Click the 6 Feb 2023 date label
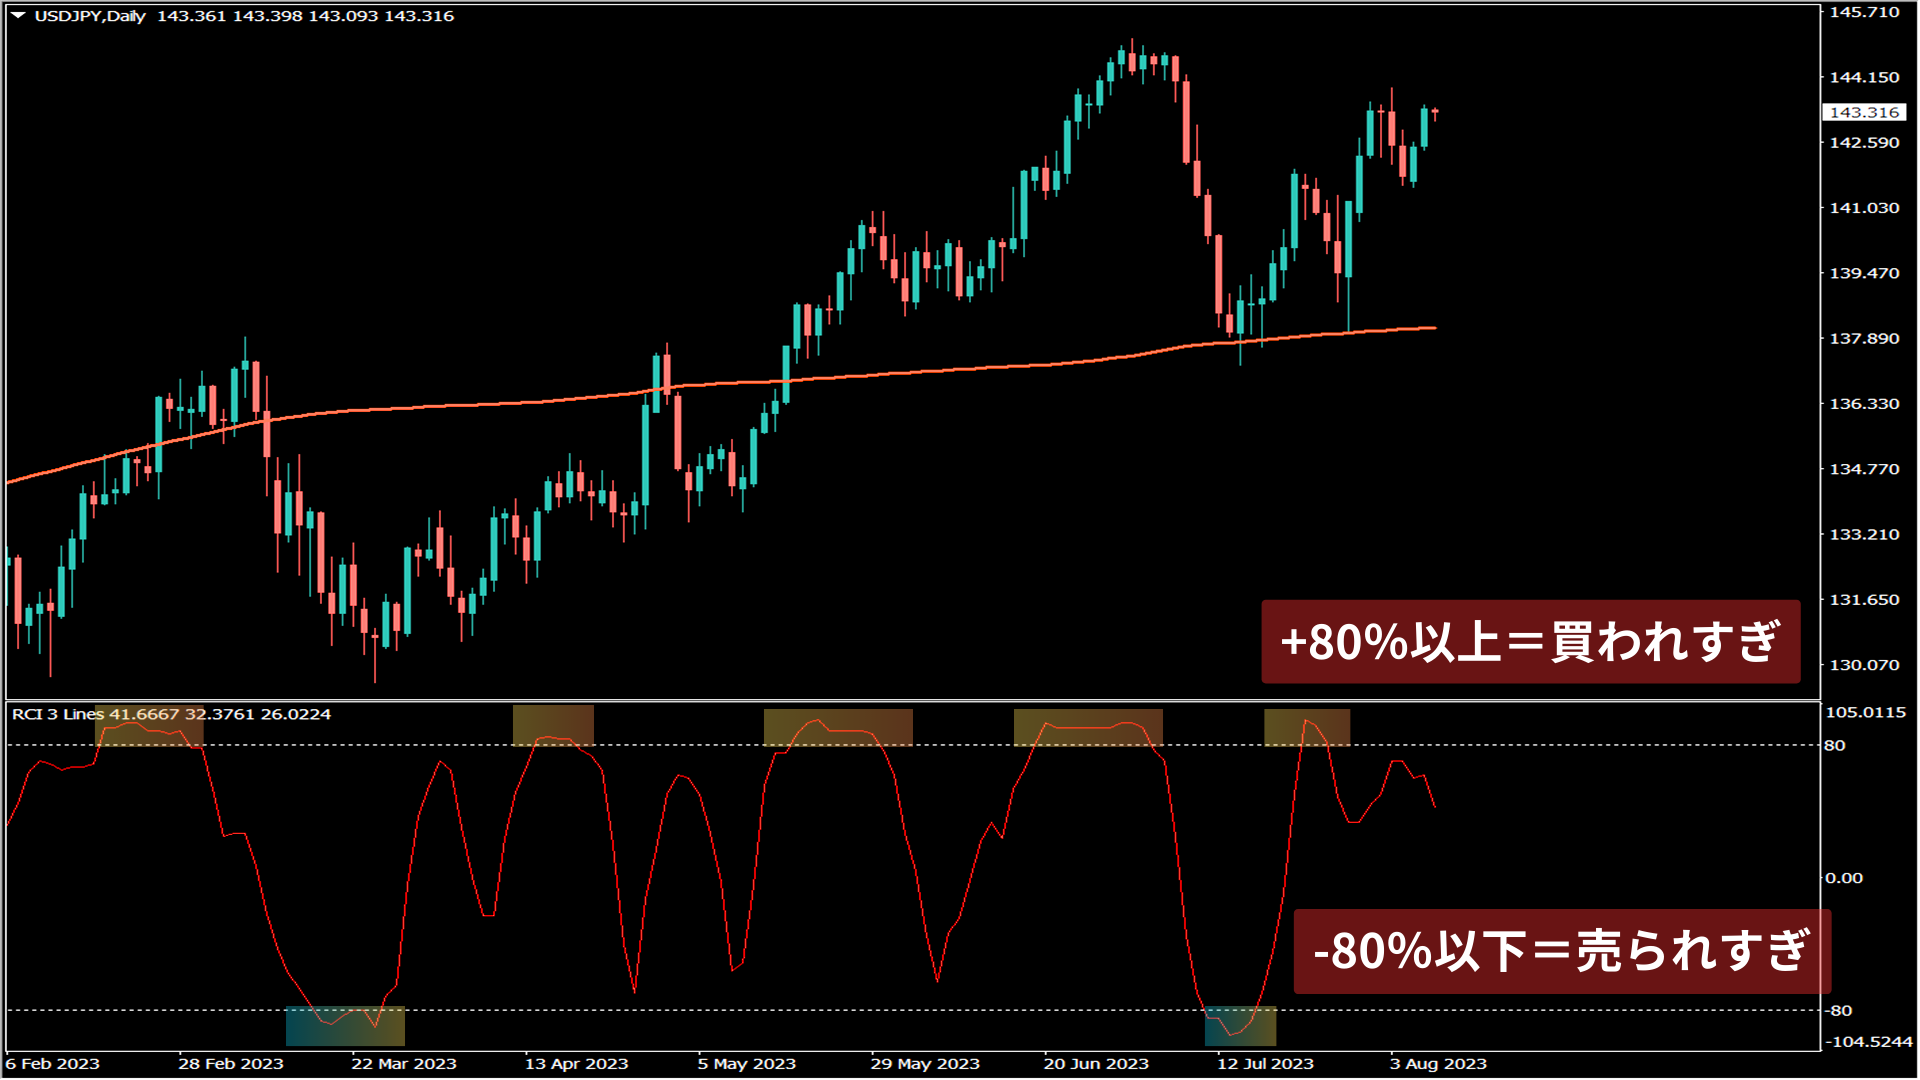The height and width of the screenshot is (1080, 1920). 52,1064
